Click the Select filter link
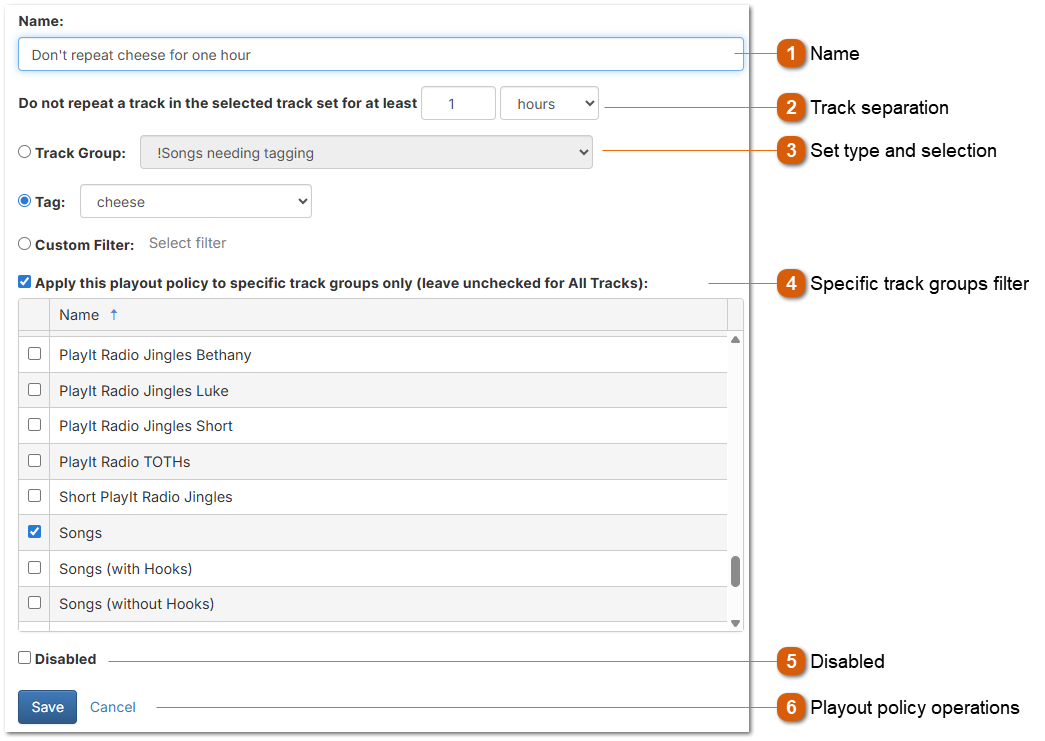The width and height of the screenshot is (1045, 741). pos(187,243)
